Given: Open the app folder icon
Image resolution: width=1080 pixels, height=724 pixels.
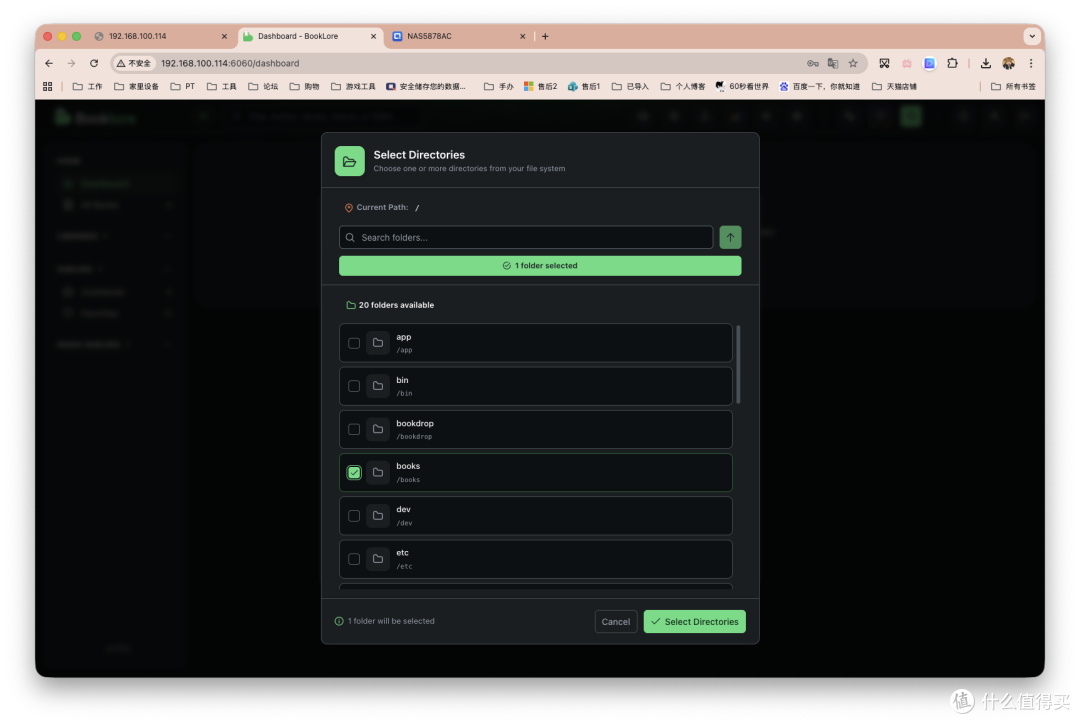Looking at the screenshot, I should point(377,343).
